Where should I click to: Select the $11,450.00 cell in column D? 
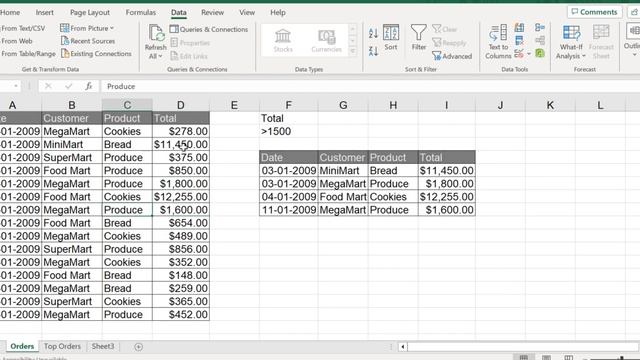tap(181, 144)
